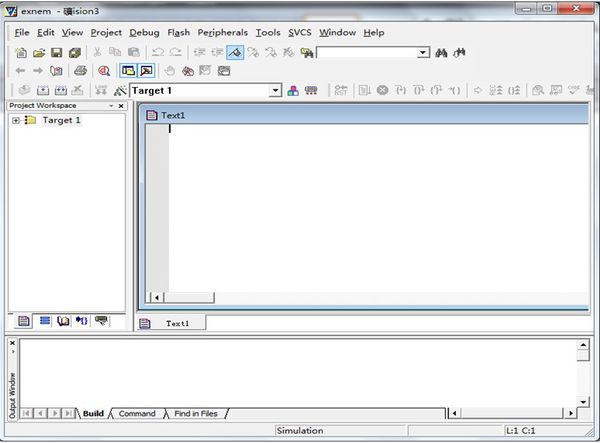Click the Cut scissors icon
Viewport: 600px width, 443px height.
point(97,52)
